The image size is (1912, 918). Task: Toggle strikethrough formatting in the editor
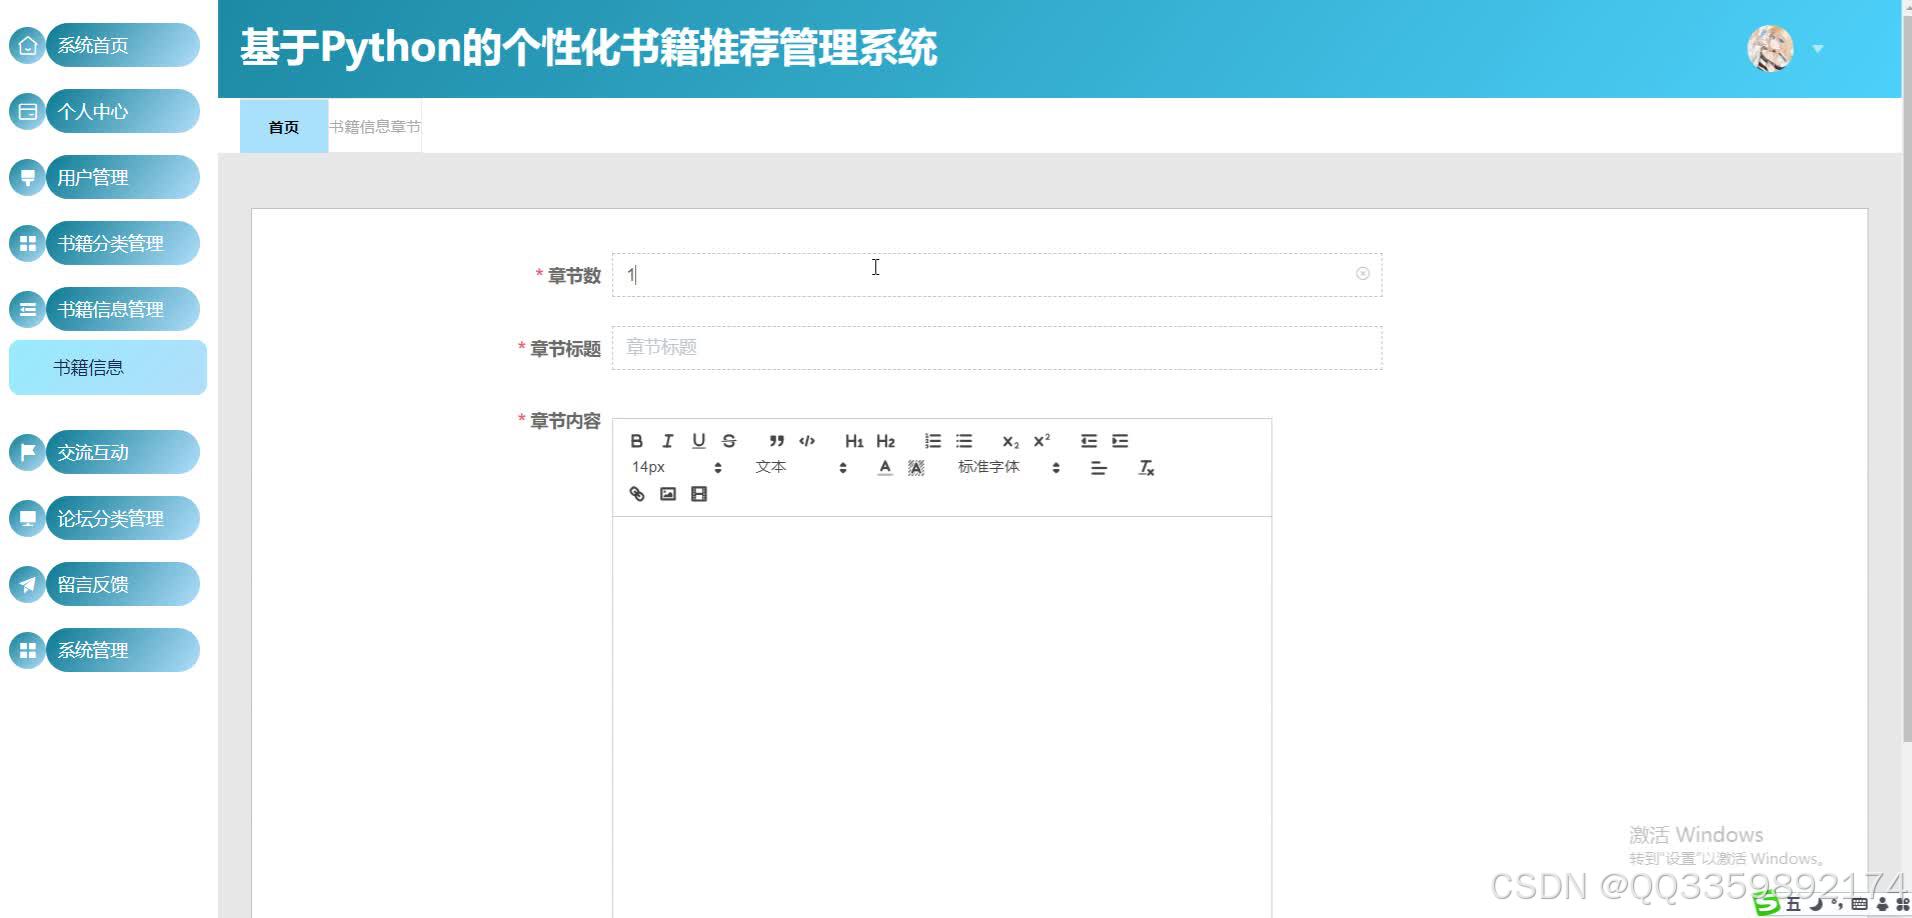point(728,440)
